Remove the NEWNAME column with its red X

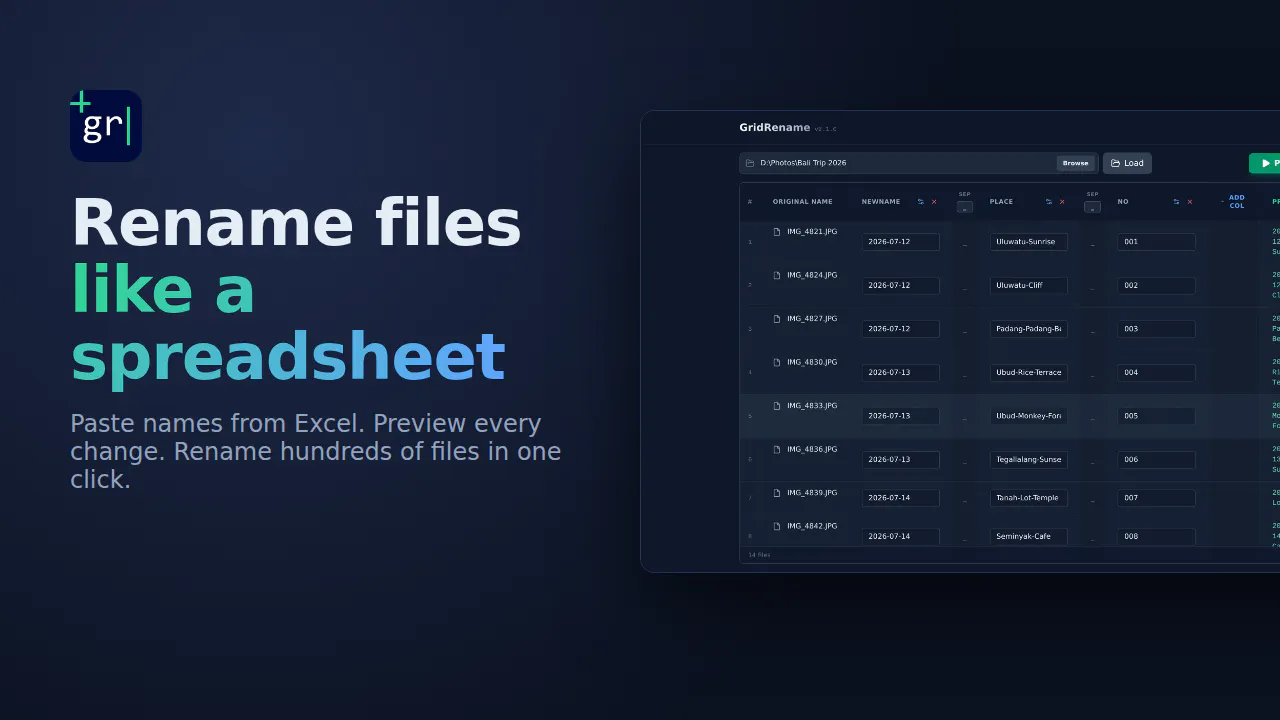click(x=934, y=202)
